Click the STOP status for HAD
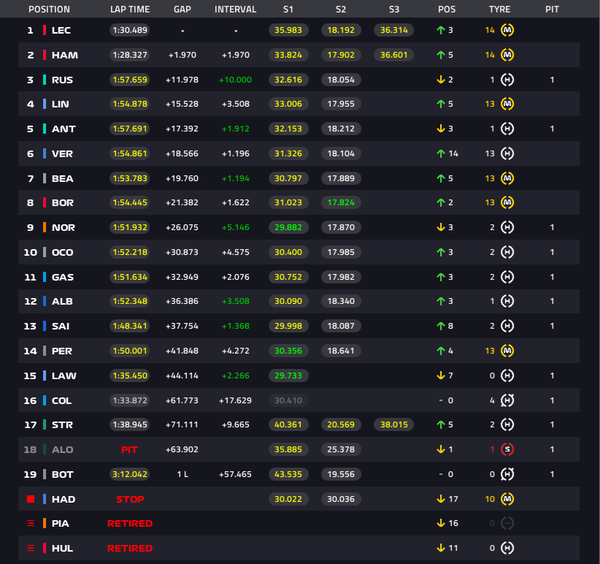600x564 pixels. 130,499
